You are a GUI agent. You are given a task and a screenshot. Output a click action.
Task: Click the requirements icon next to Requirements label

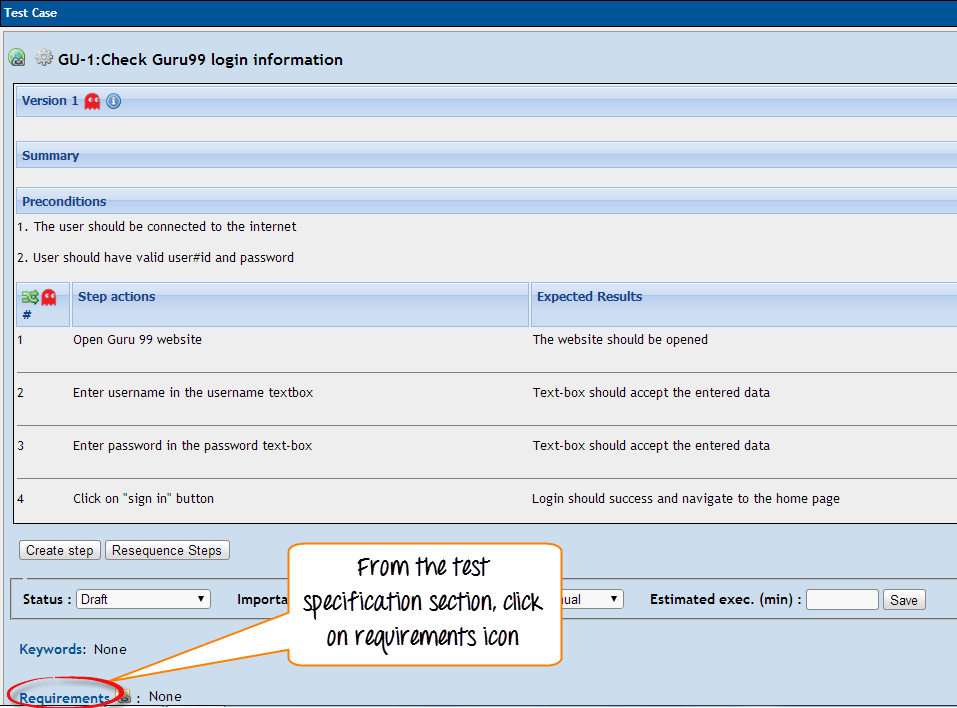[x=124, y=697]
